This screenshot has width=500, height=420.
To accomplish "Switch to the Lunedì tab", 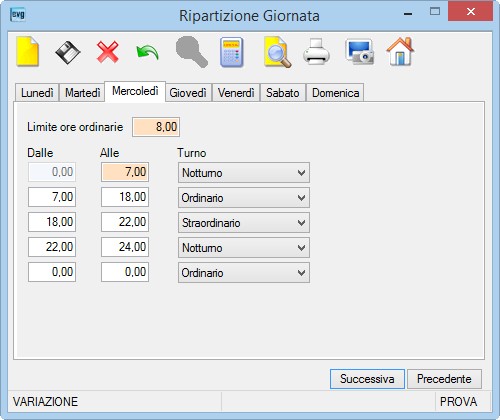I will tap(37, 93).
